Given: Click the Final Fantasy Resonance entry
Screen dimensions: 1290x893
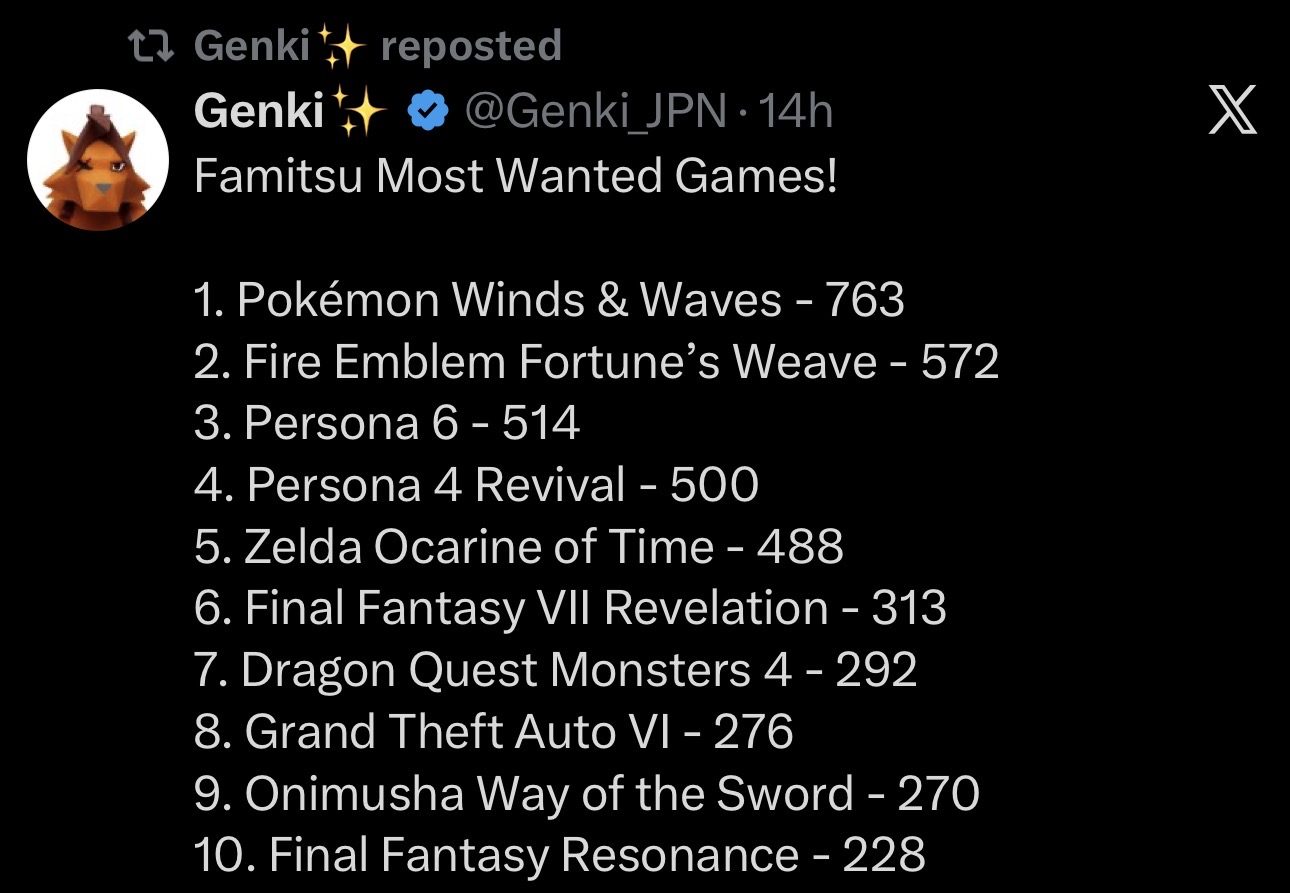Looking at the screenshot, I should [560, 856].
